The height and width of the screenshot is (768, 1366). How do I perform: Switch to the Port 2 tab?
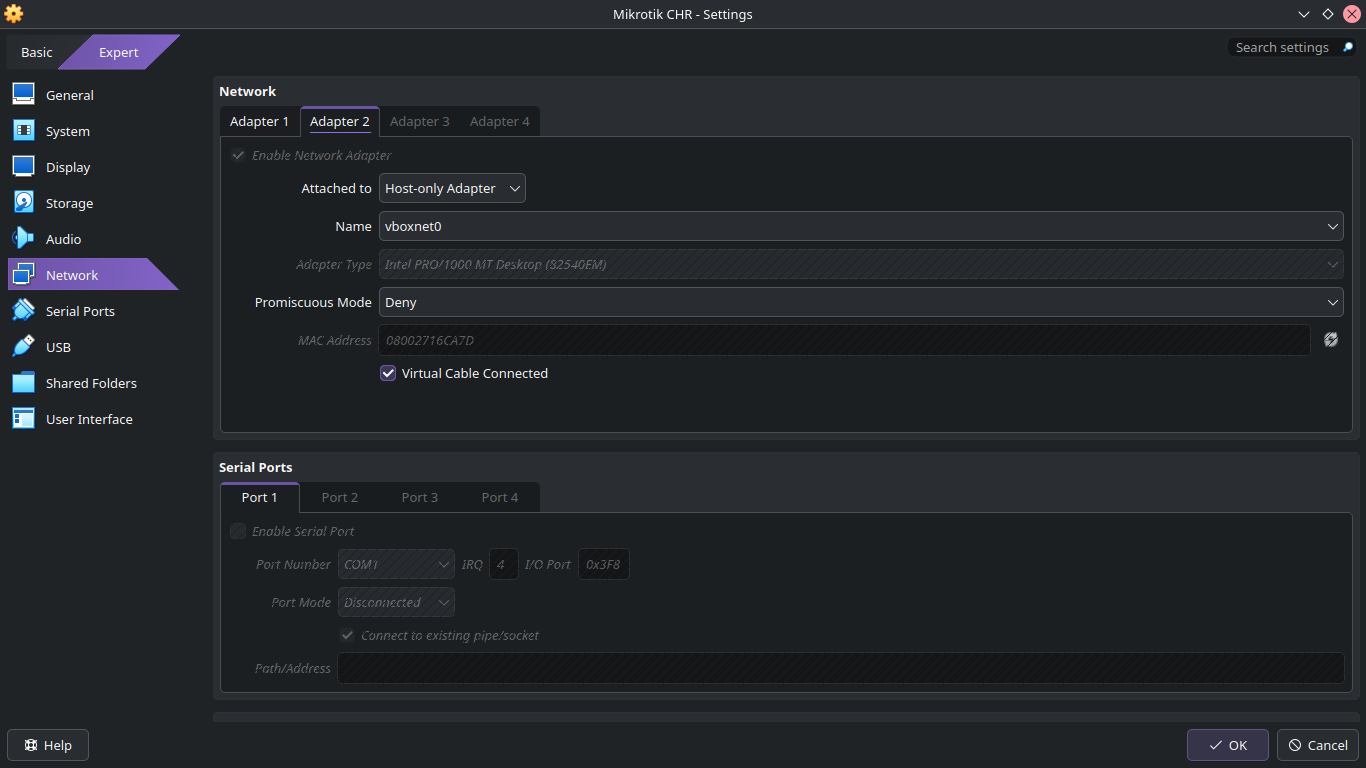coord(340,497)
